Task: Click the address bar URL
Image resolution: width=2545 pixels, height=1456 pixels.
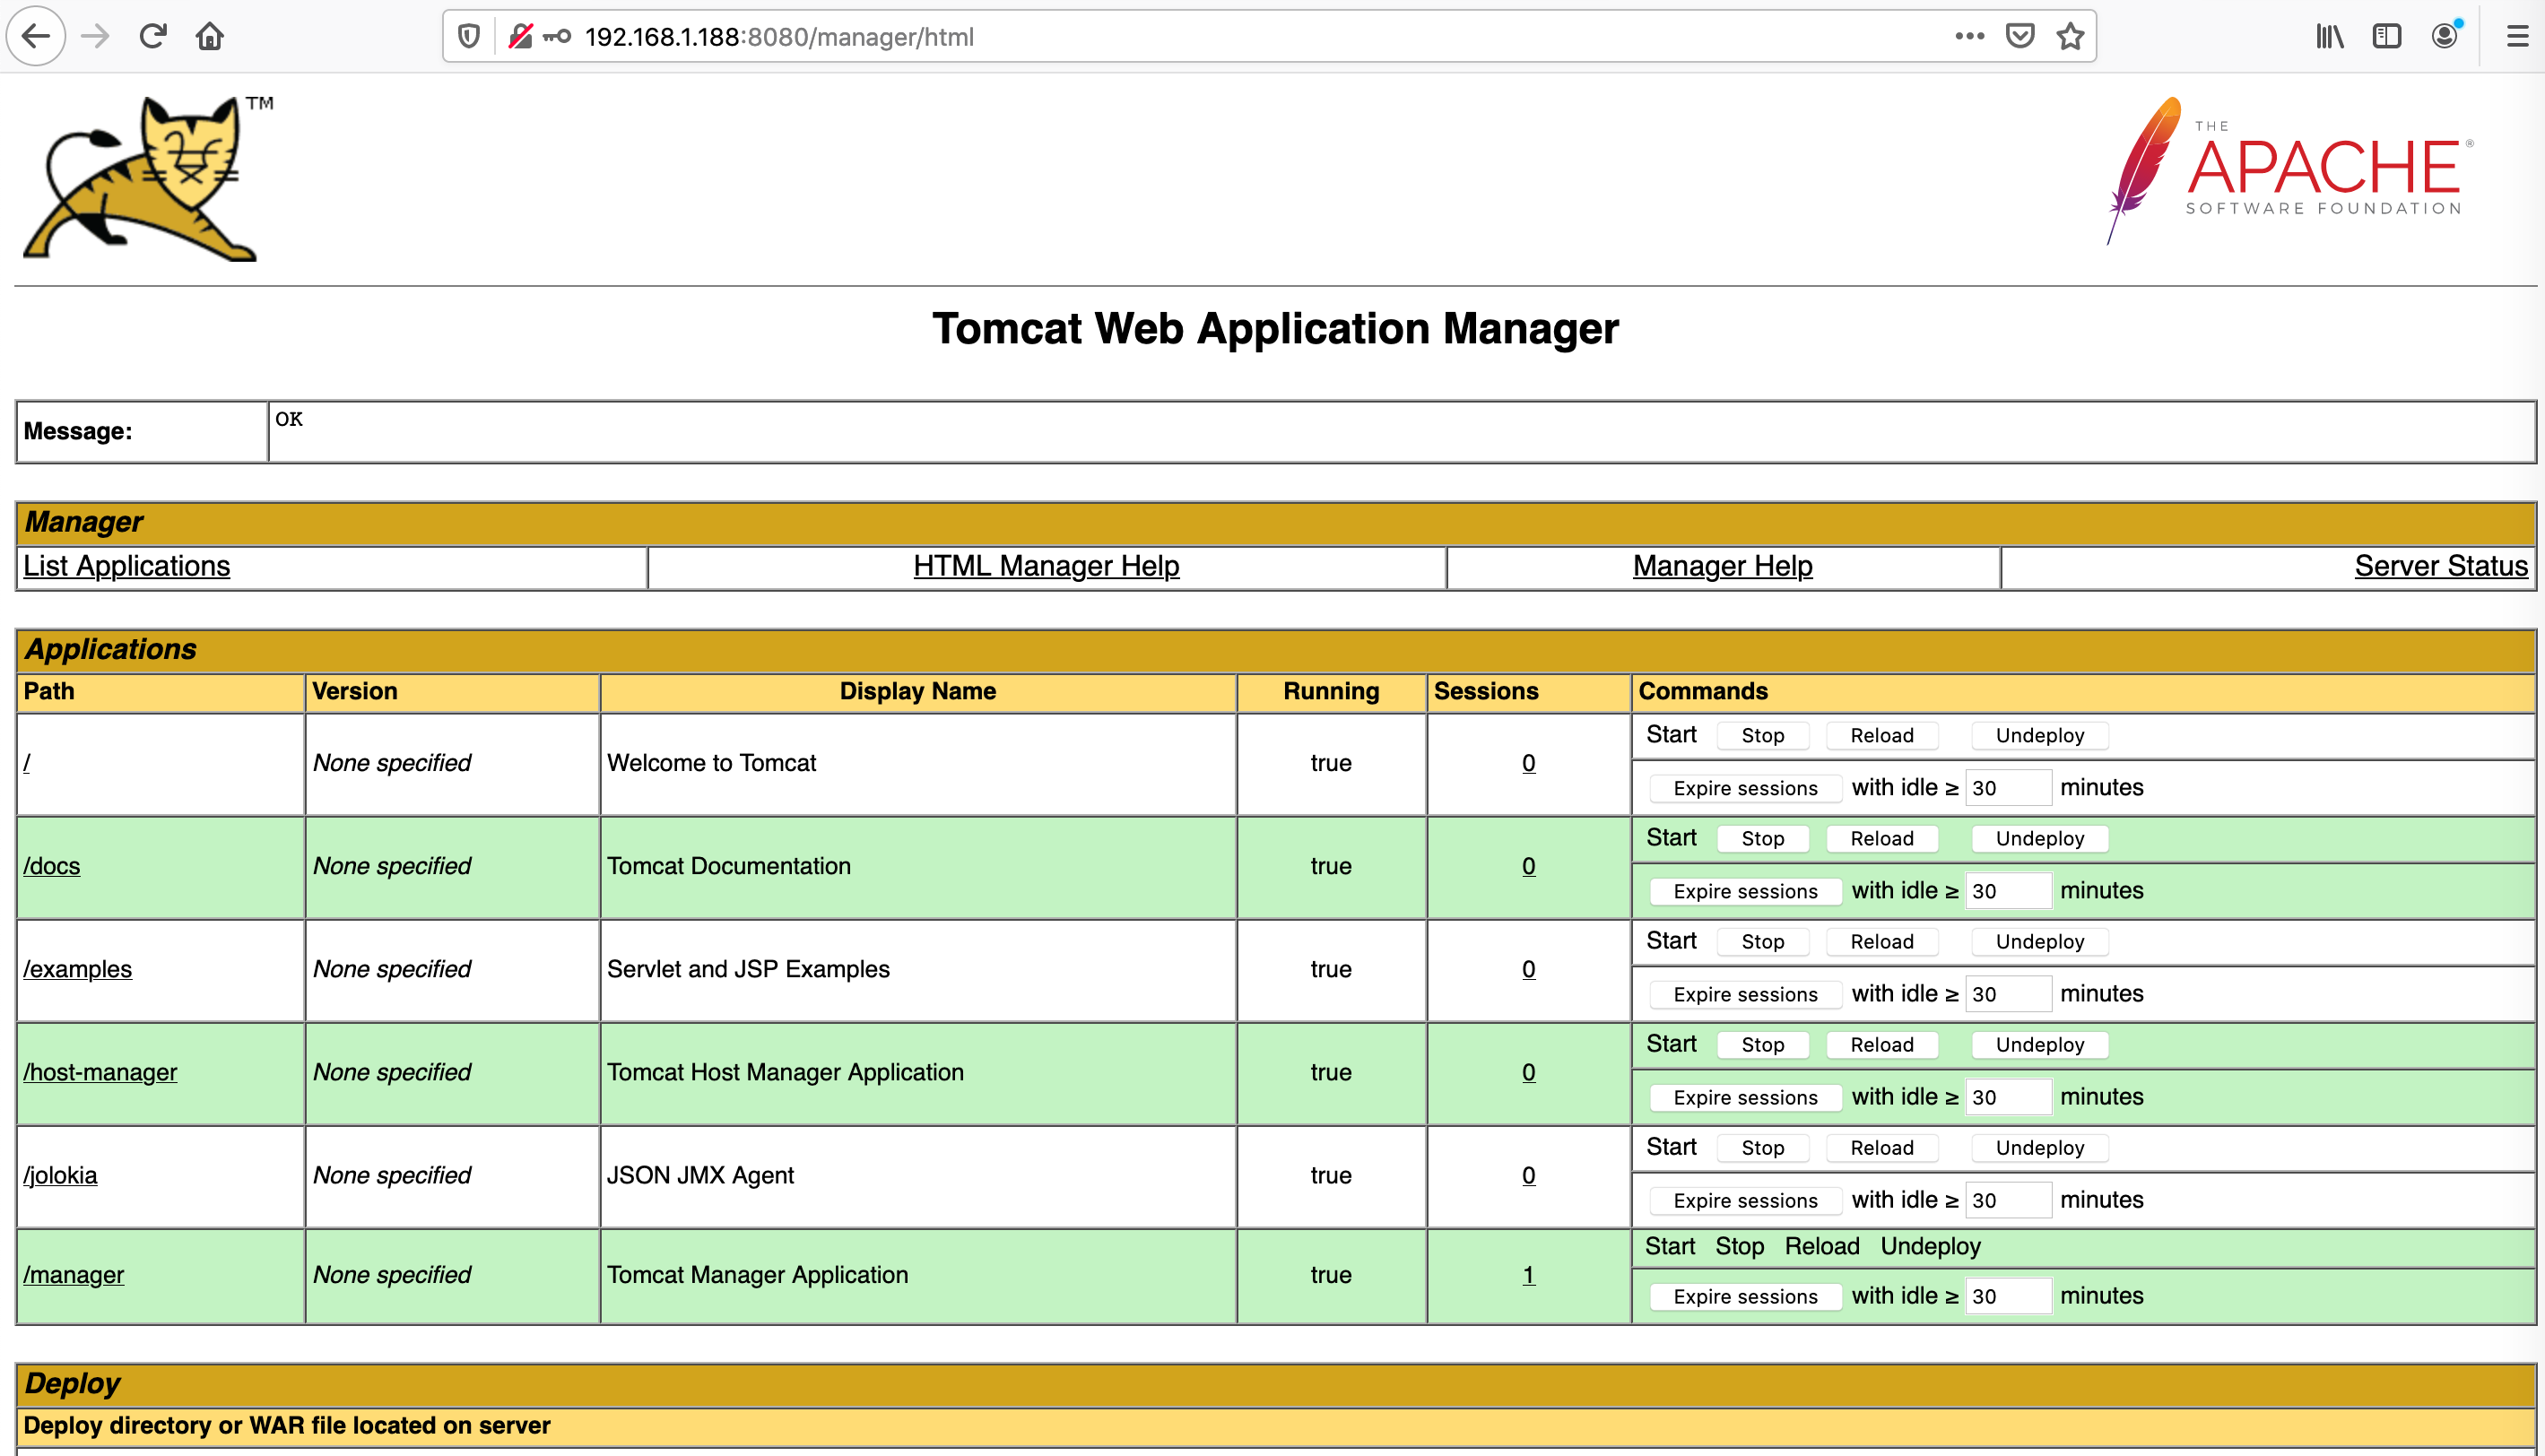Action: click(779, 37)
